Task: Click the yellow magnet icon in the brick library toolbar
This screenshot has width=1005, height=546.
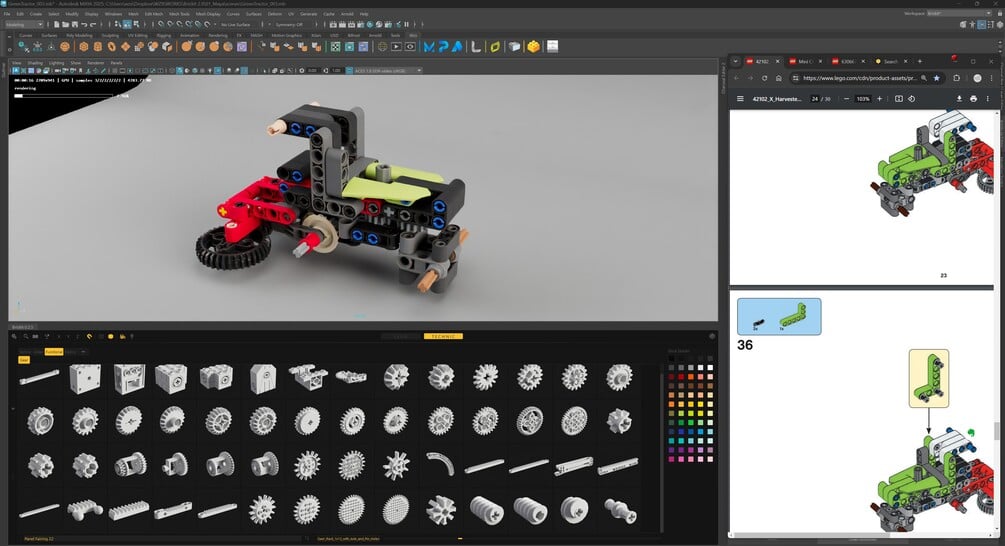Action: (x=89, y=336)
